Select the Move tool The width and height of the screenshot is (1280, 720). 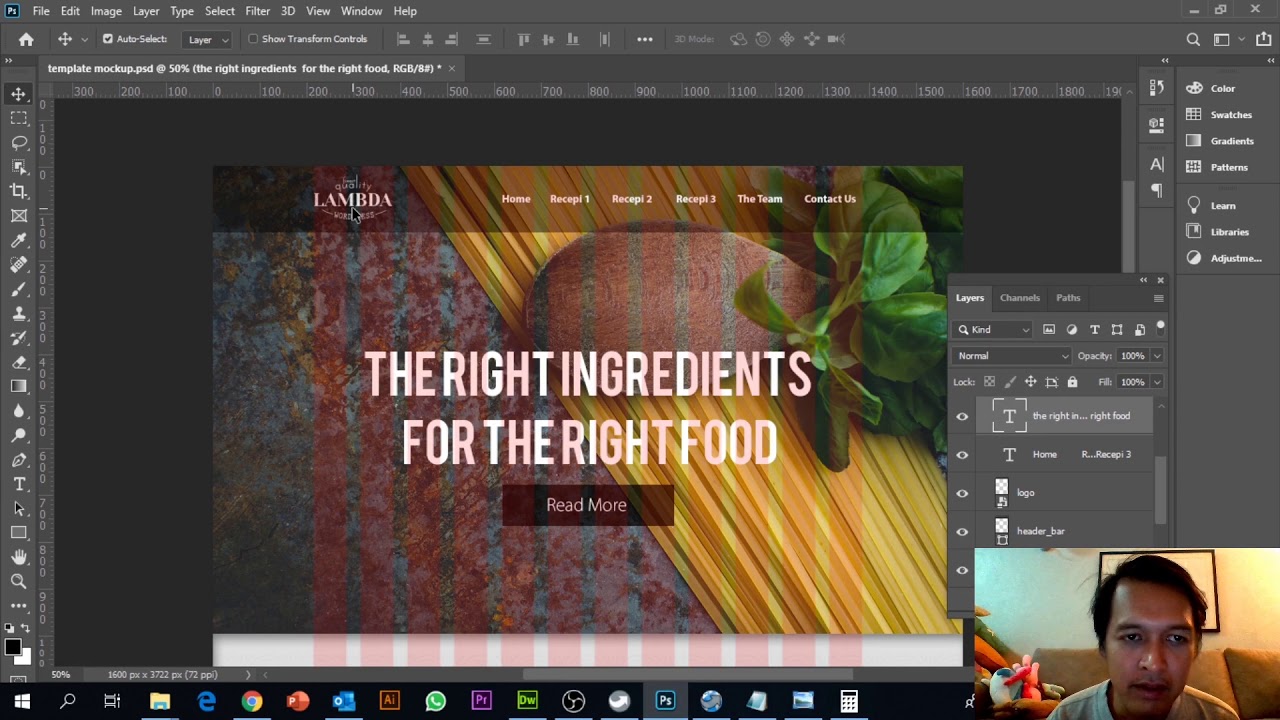point(19,94)
